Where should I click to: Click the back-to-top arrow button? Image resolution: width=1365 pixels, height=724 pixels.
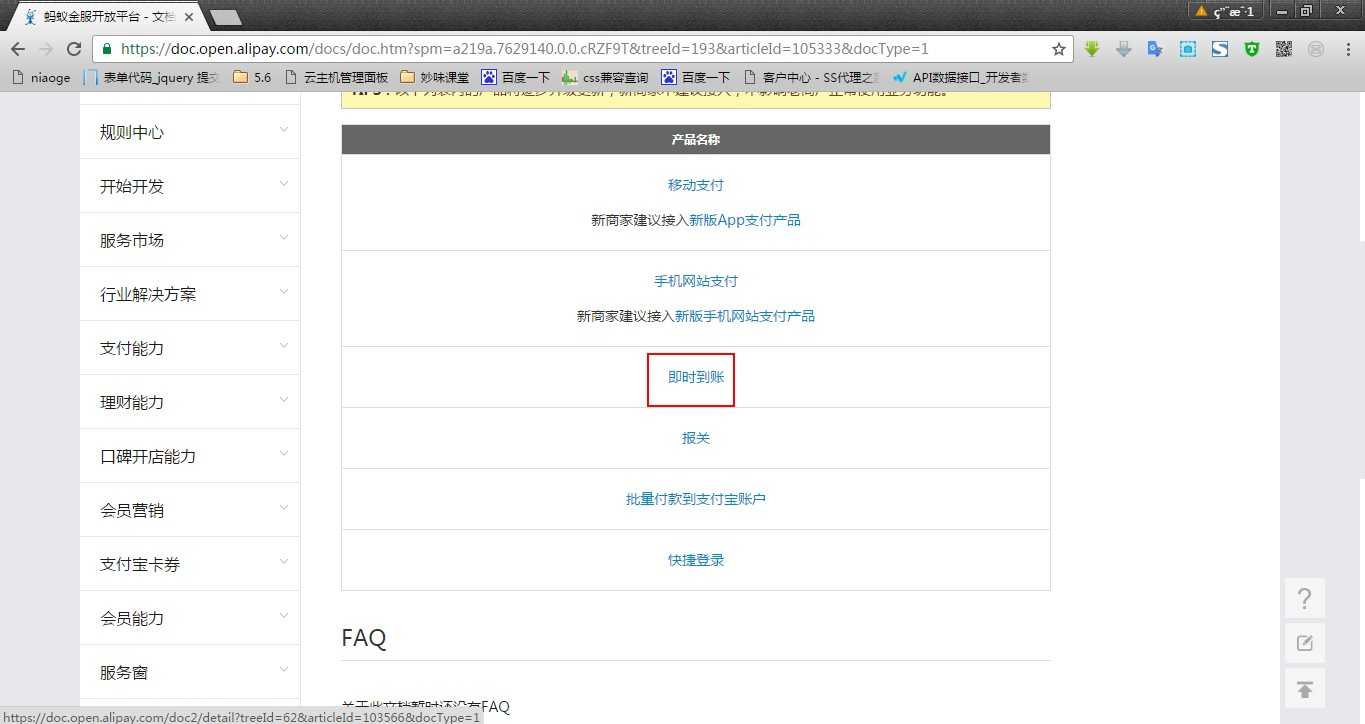1305,689
